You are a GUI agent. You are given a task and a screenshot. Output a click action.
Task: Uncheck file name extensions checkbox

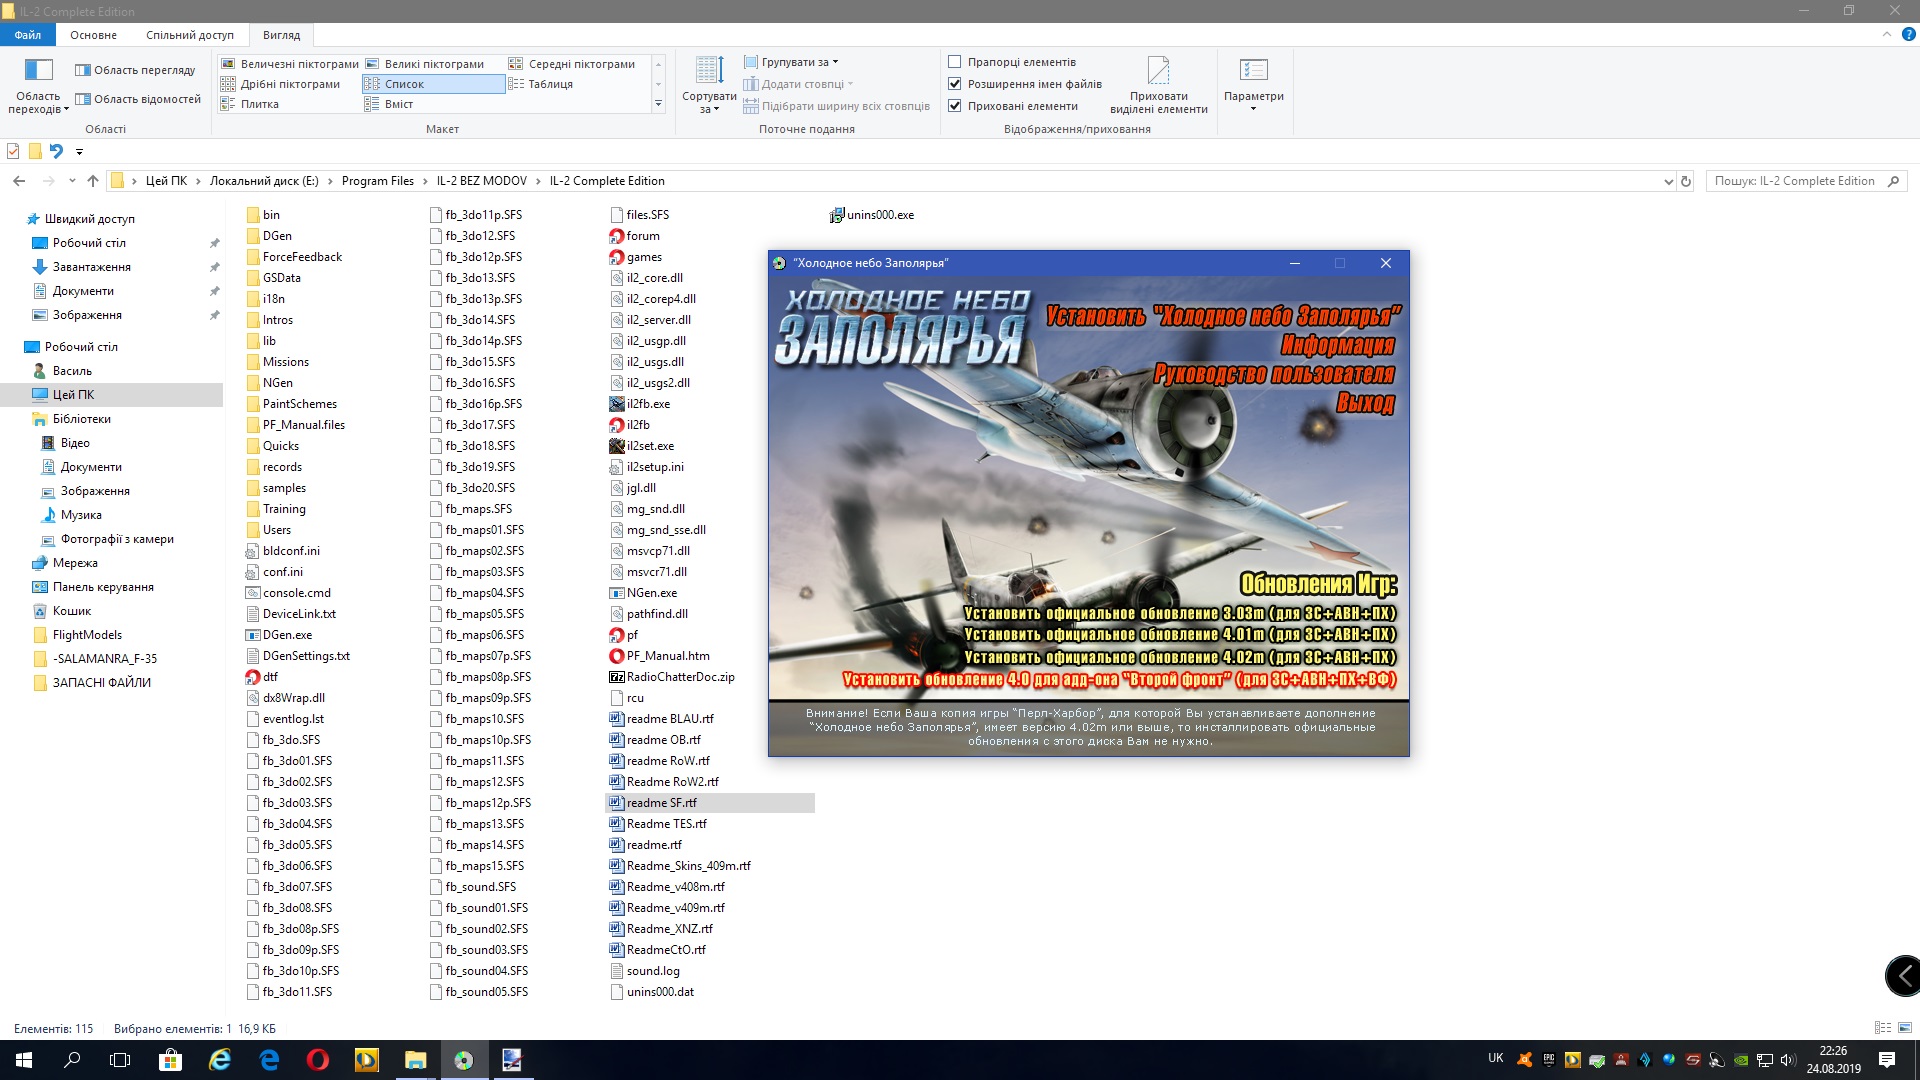pyautogui.click(x=955, y=84)
